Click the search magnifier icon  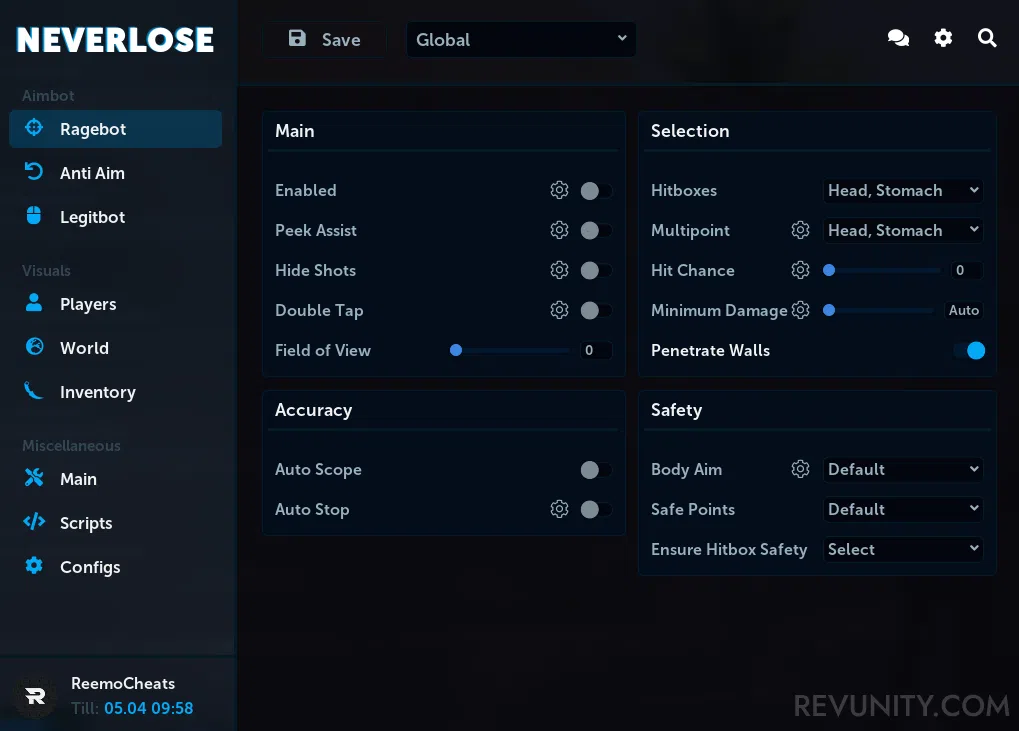pyautogui.click(x=987, y=38)
